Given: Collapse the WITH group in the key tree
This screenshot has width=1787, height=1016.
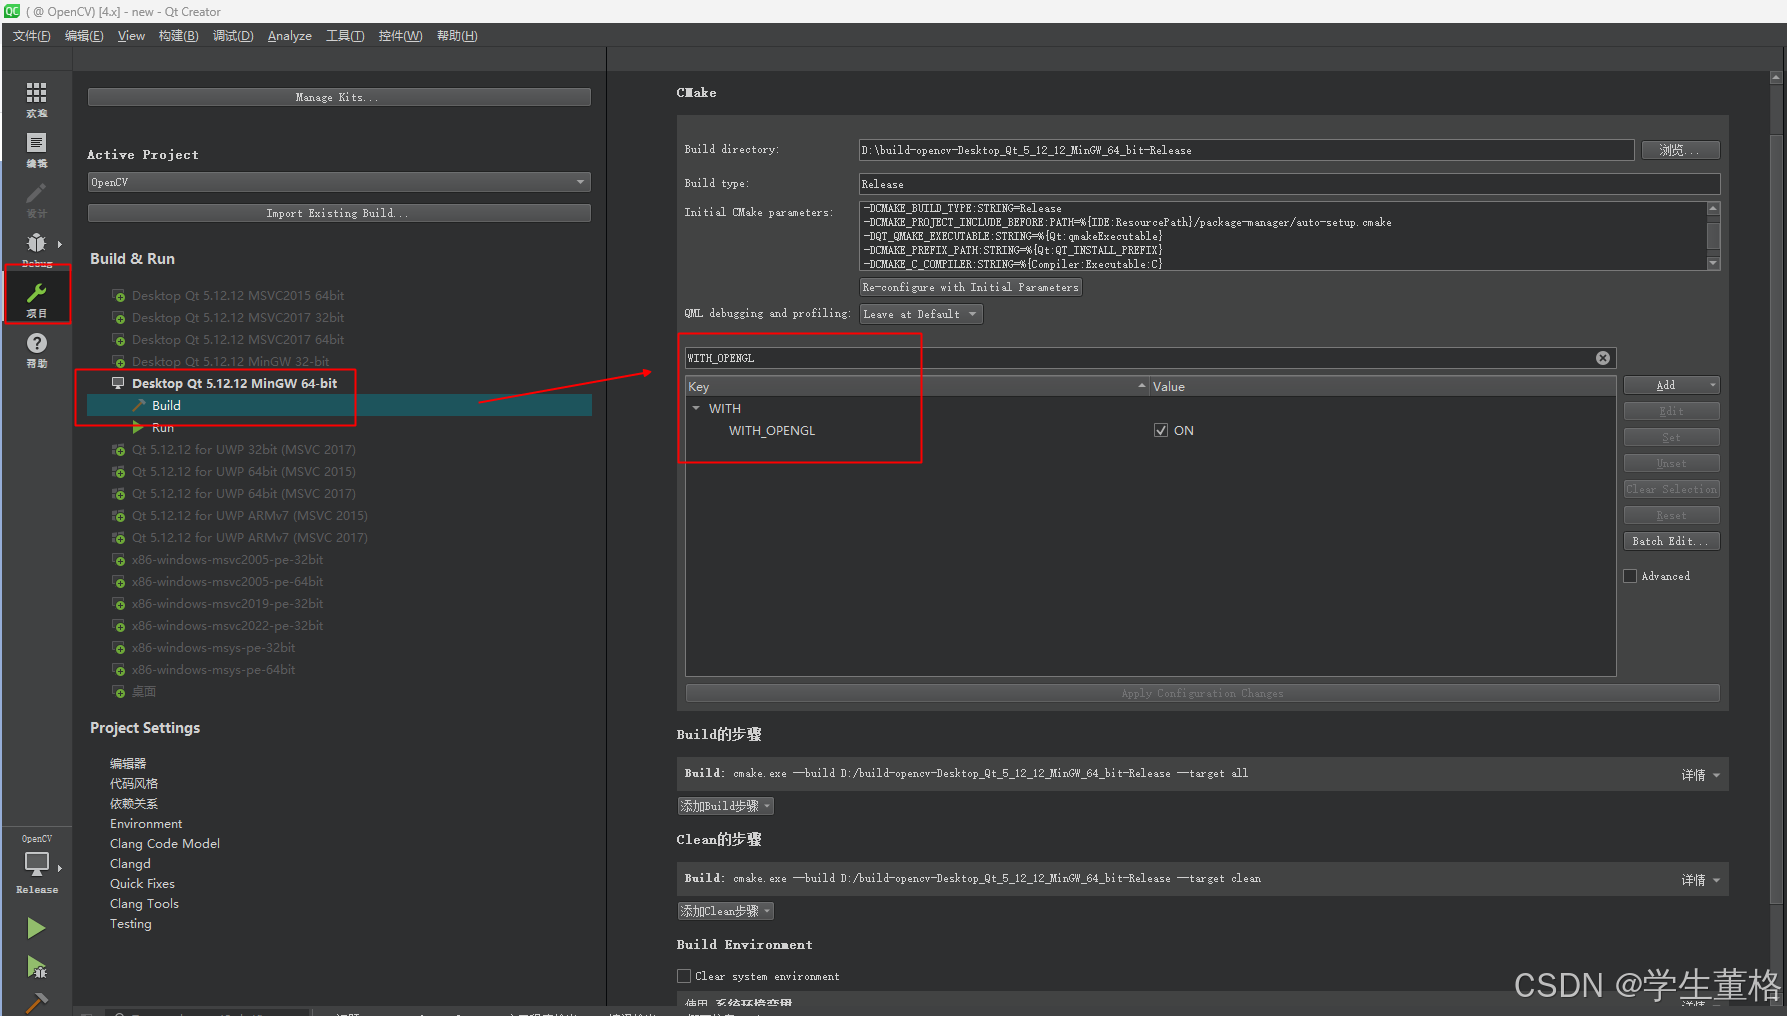Looking at the screenshot, I should [x=696, y=409].
